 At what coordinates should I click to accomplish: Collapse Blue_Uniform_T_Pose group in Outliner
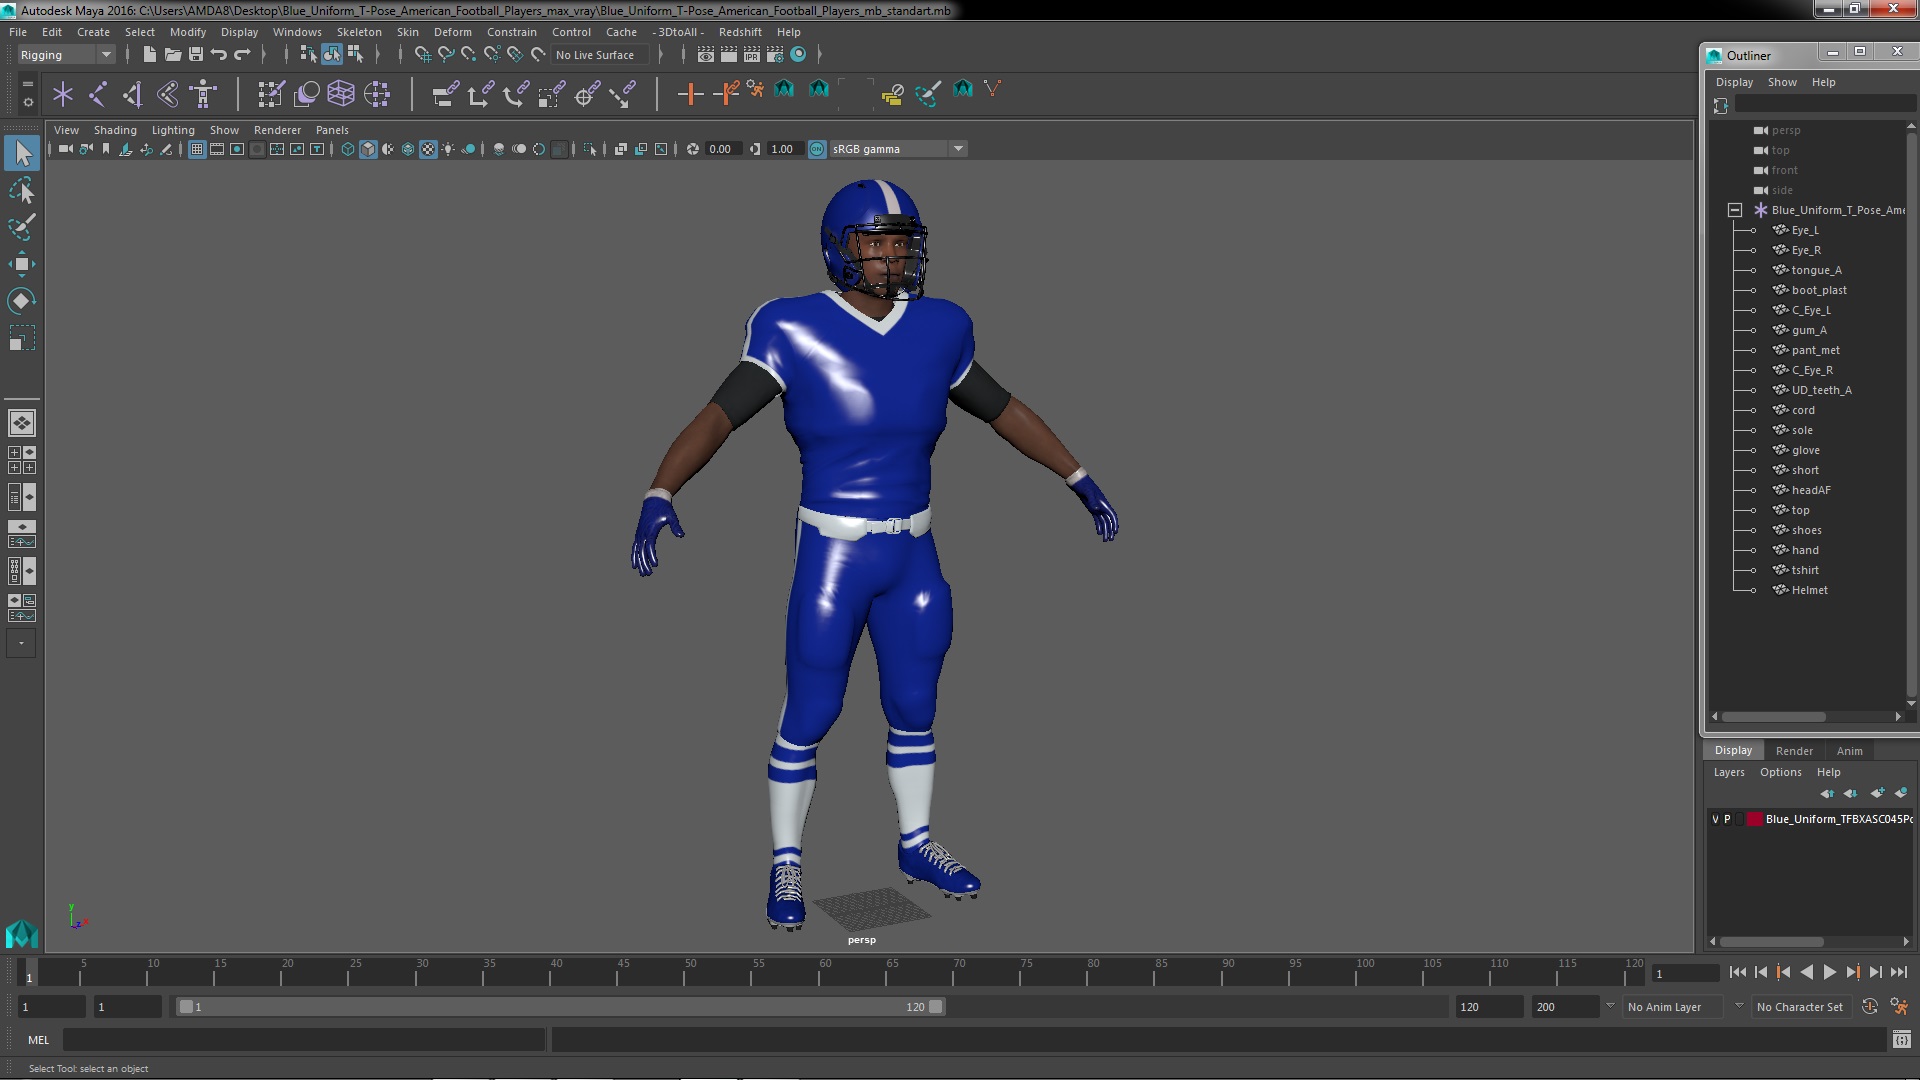[x=1735, y=210]
